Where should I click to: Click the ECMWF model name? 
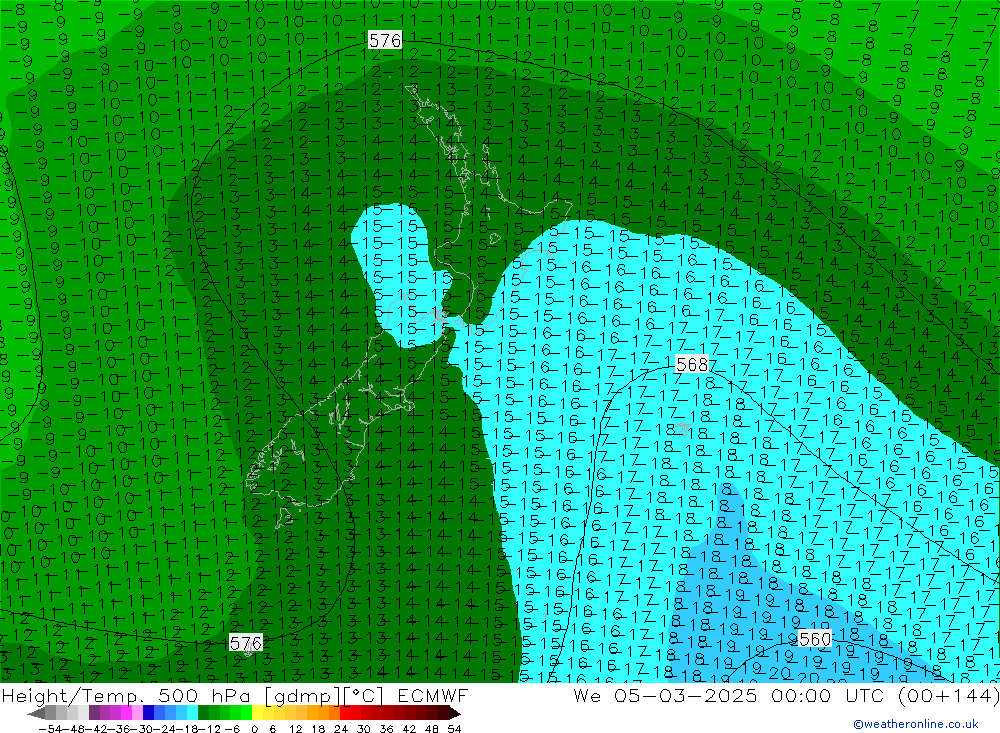point(433,696)
